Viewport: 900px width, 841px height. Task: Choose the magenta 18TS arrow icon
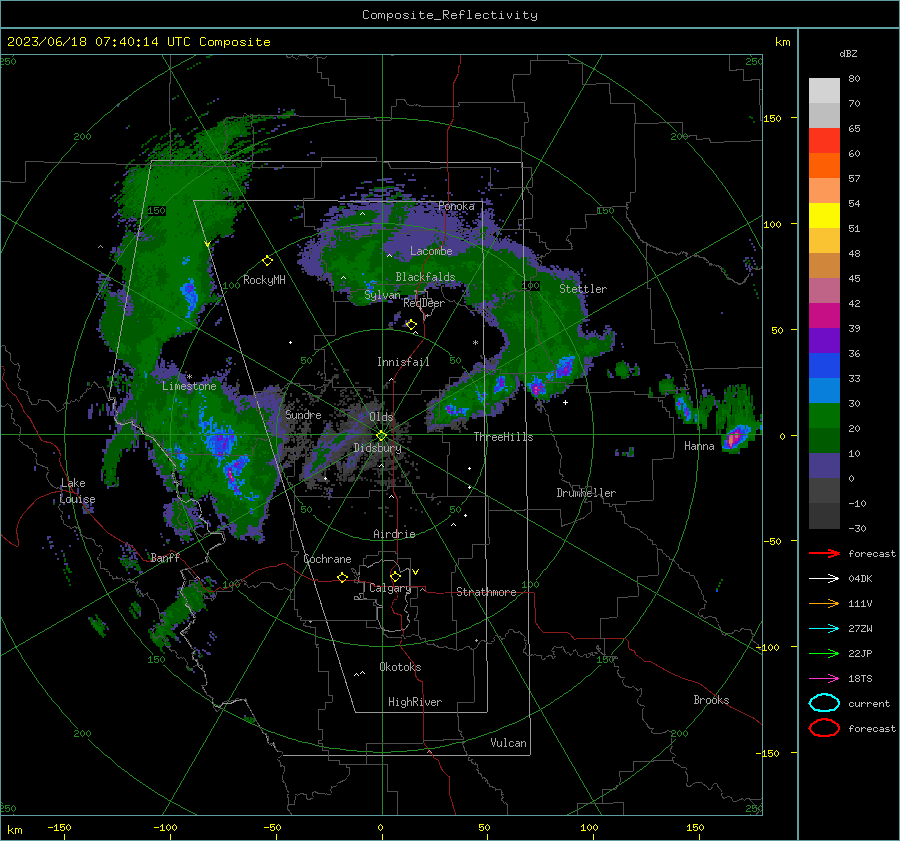click(x=824, y=679)
